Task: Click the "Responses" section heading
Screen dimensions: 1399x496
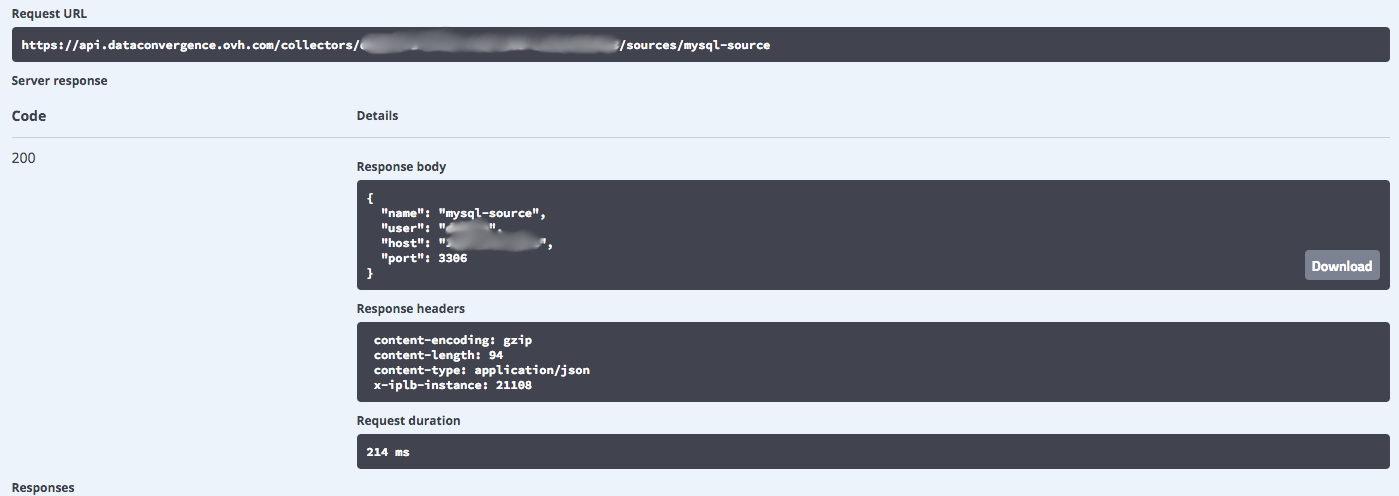Action: 43,488
